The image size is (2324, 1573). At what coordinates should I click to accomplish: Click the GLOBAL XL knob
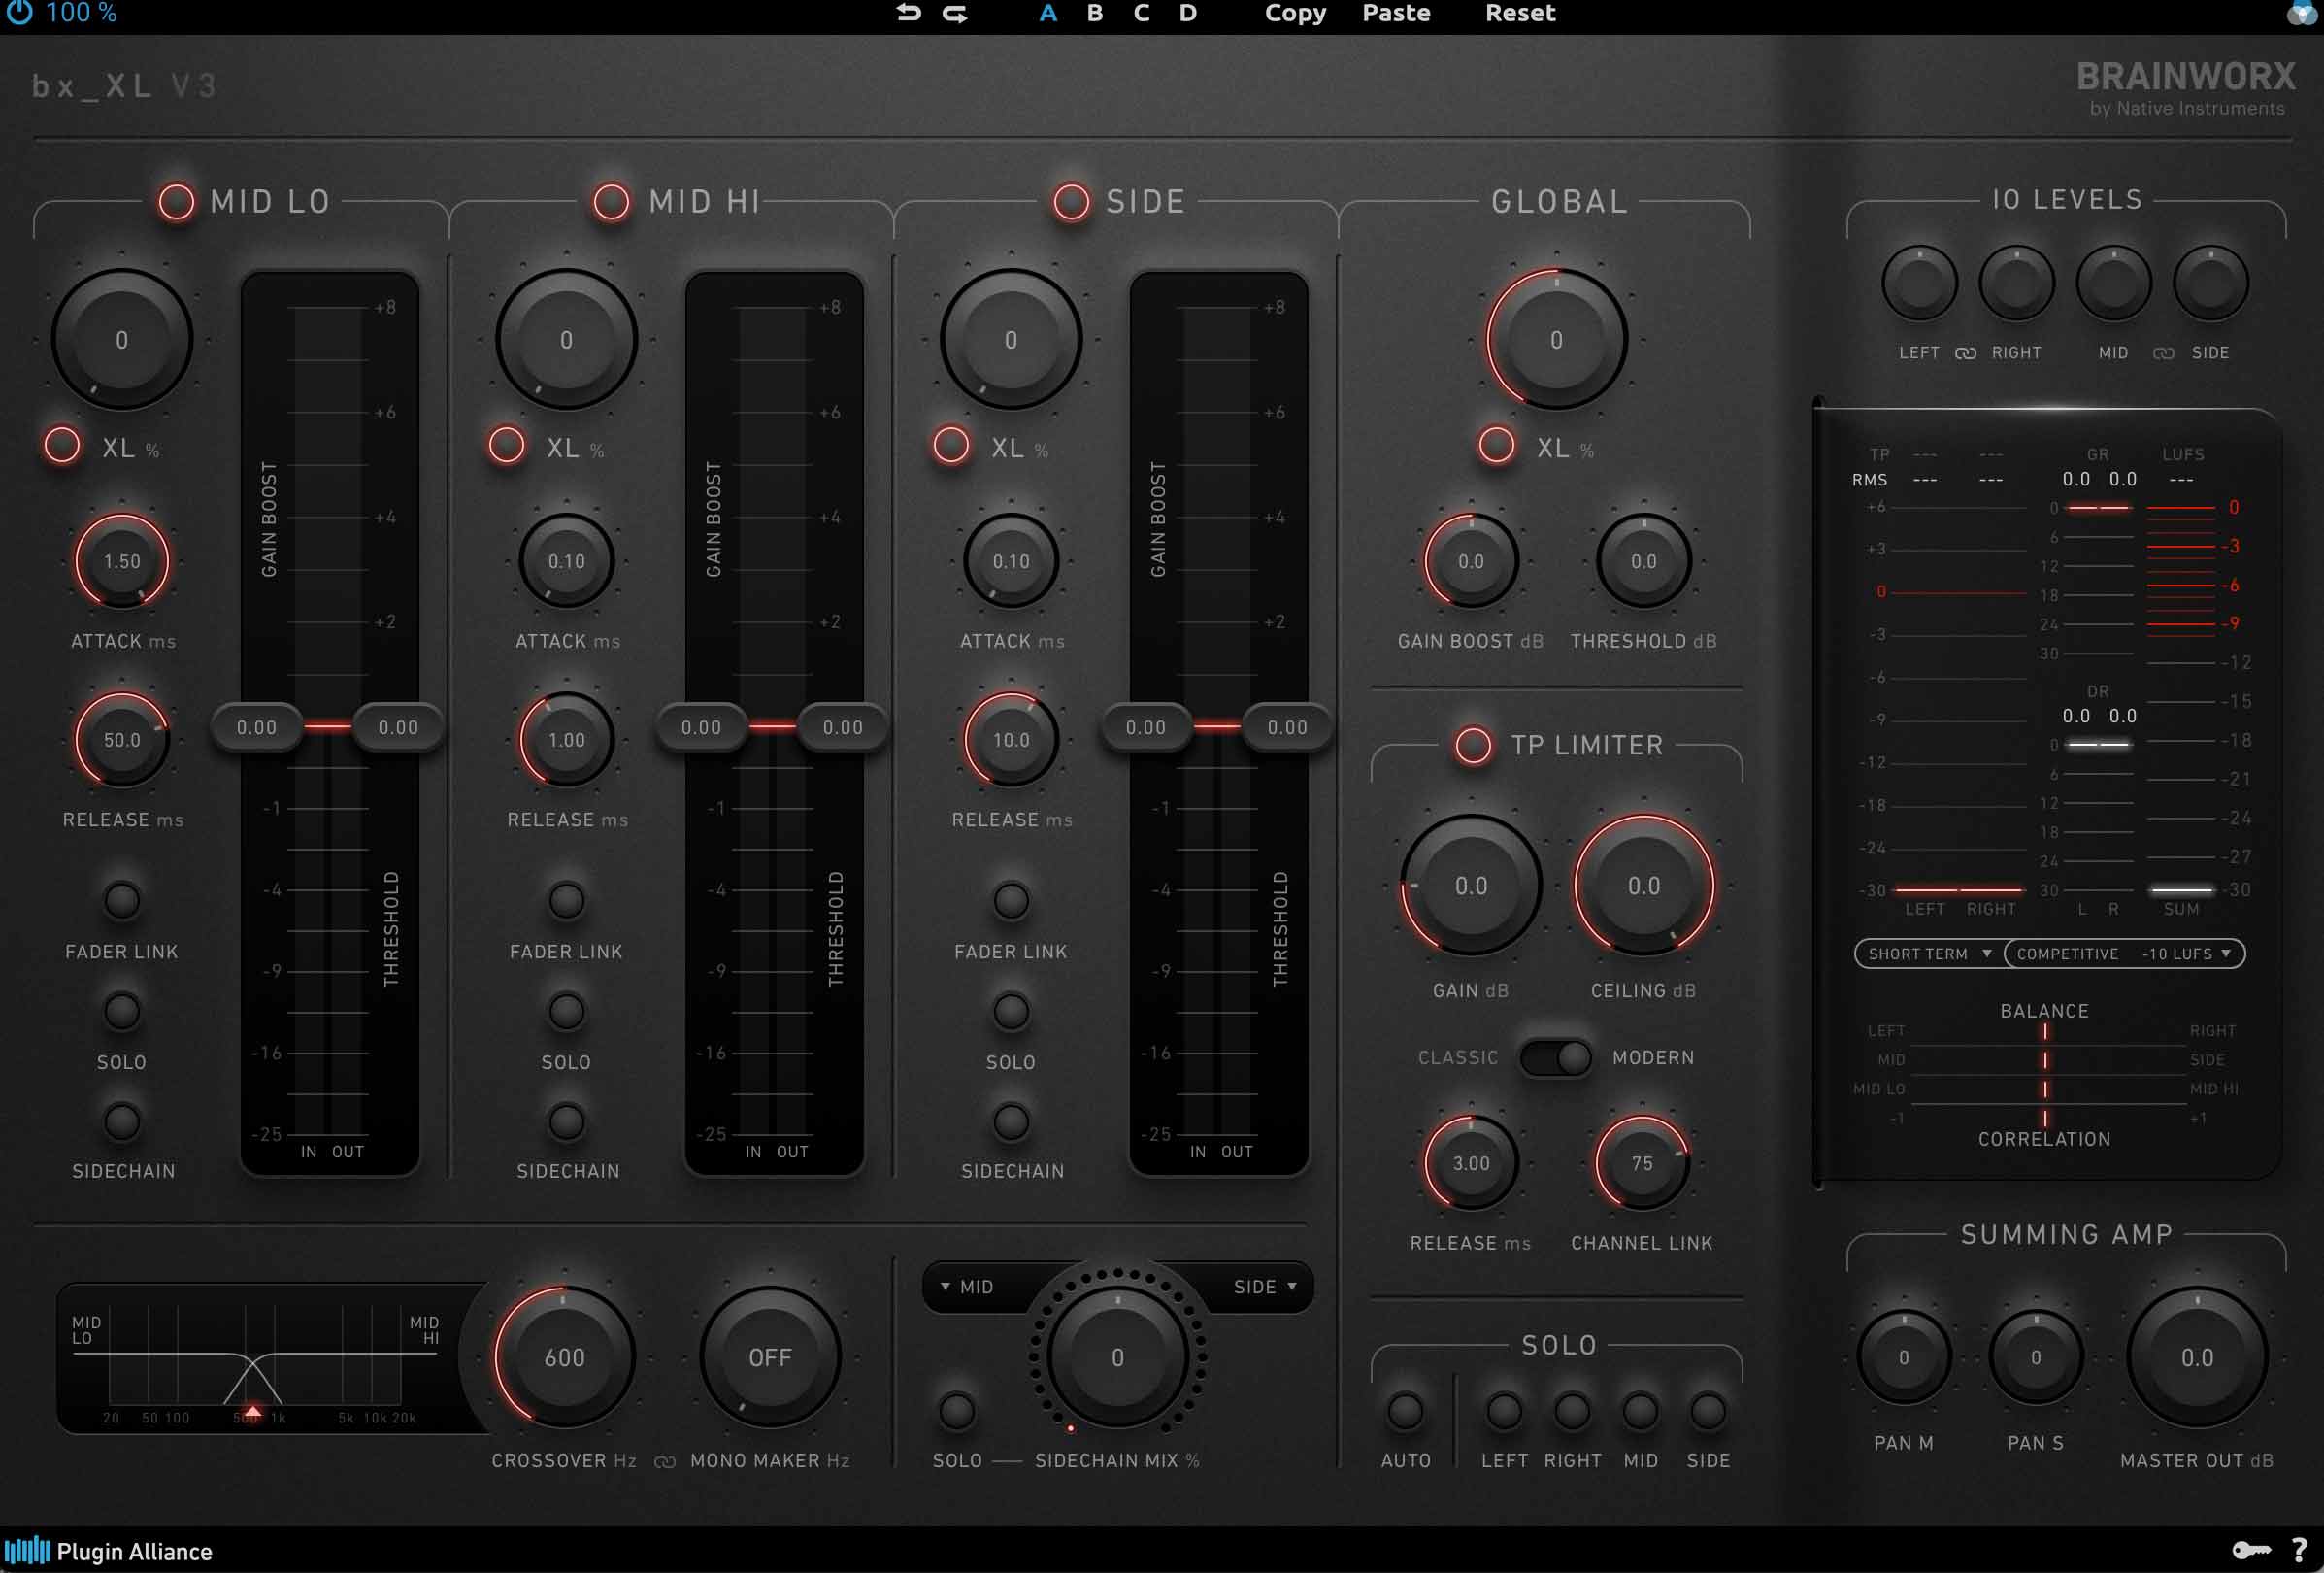click(1556, 340)
